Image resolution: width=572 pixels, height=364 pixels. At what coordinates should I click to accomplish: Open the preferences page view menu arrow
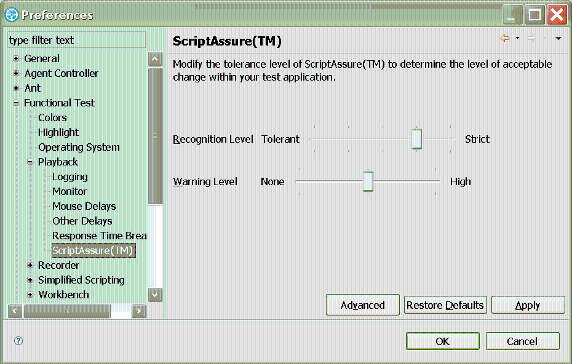[558, 38]
